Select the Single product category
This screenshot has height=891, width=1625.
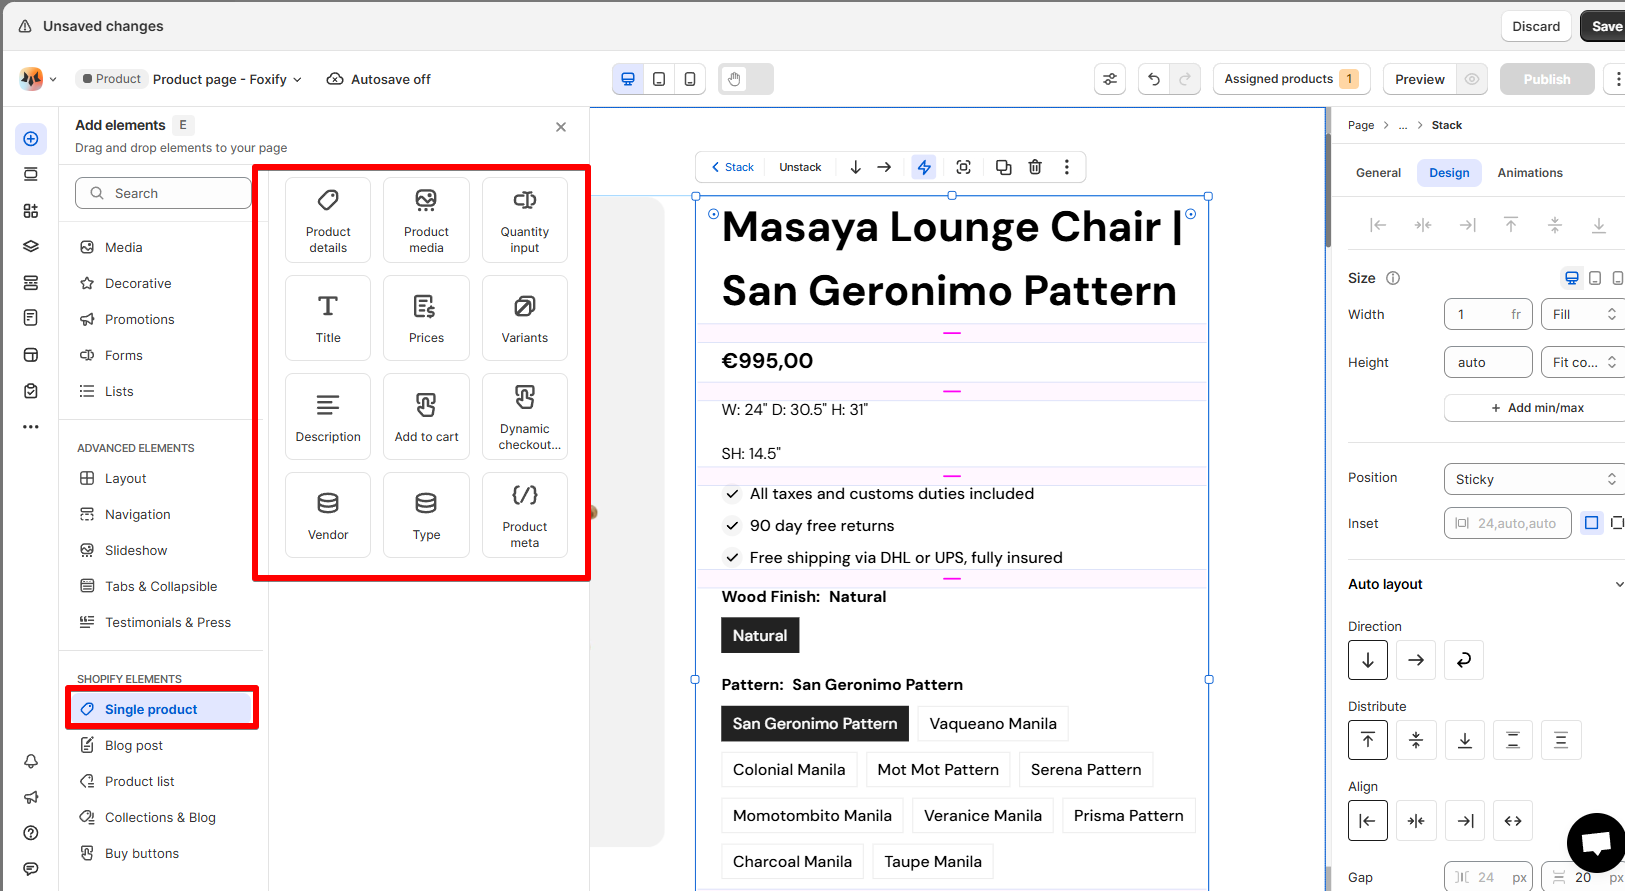(162, 709)
